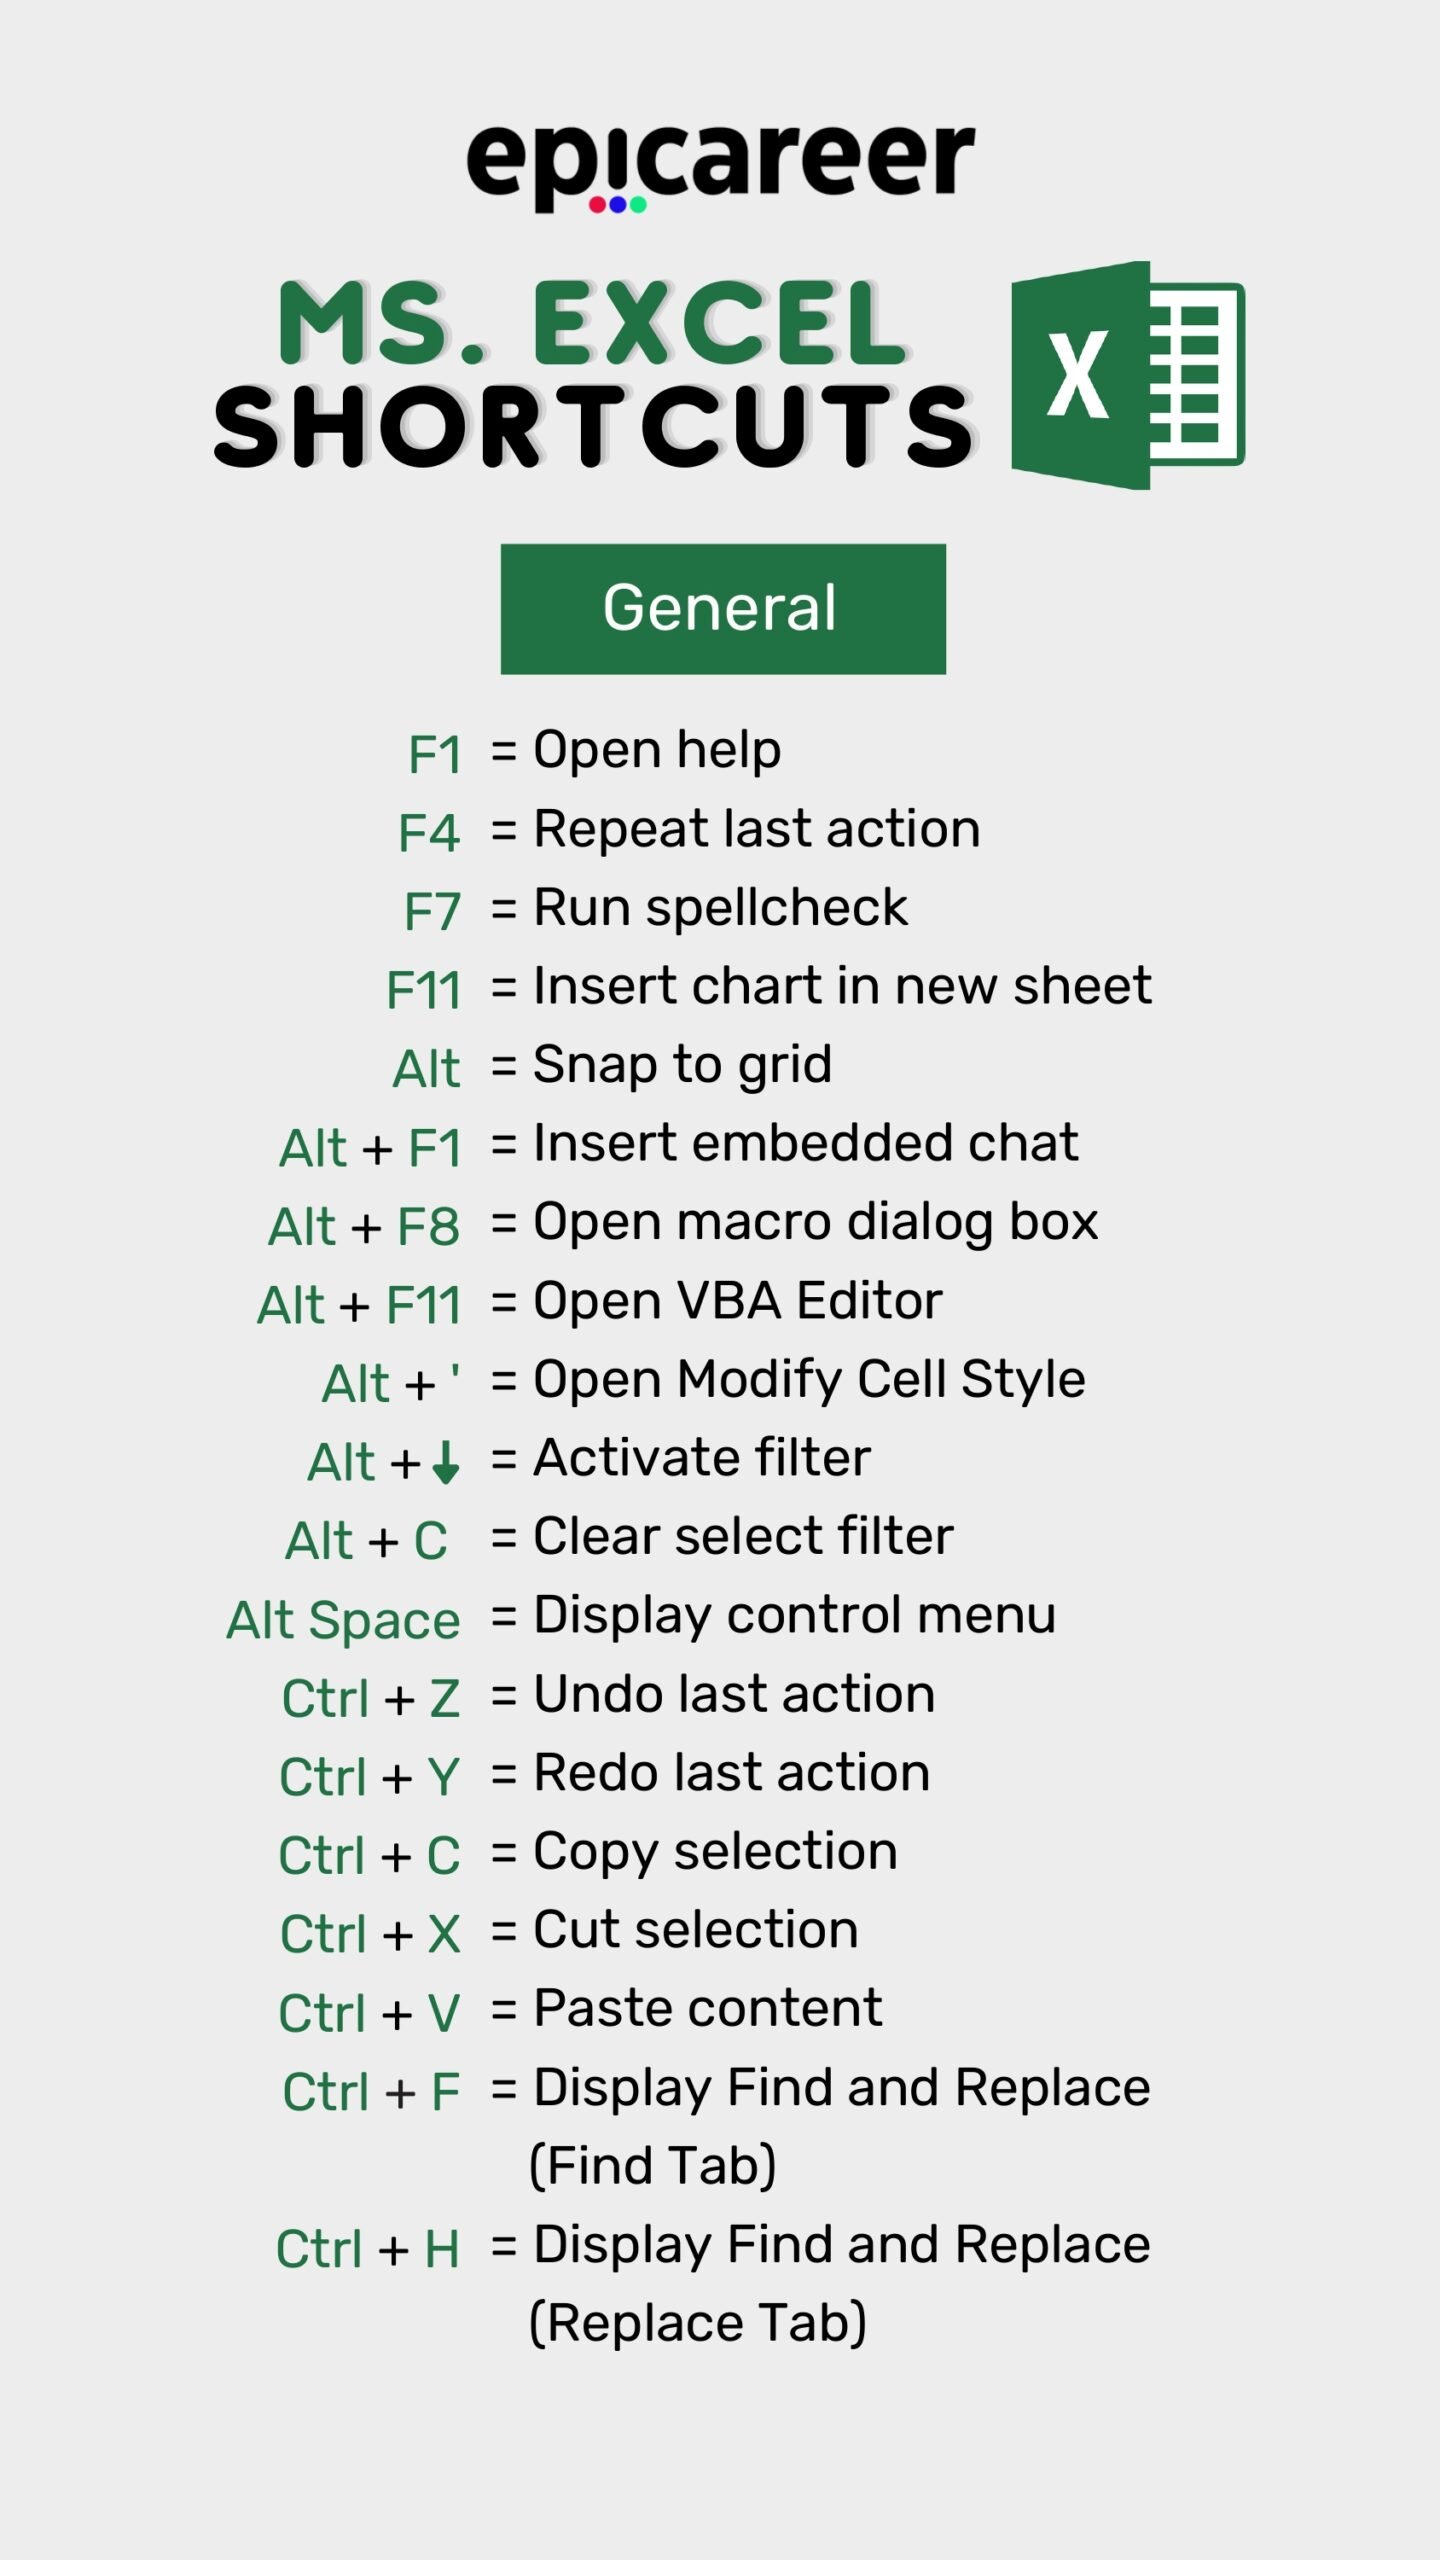
Task: Select the F7 Run spellcheck row
Action: [x=655, y=909]
